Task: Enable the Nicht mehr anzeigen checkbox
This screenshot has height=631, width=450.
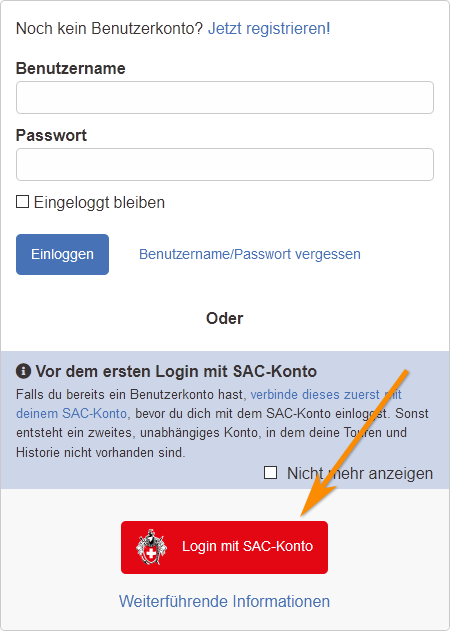Action: click(270, 472)
